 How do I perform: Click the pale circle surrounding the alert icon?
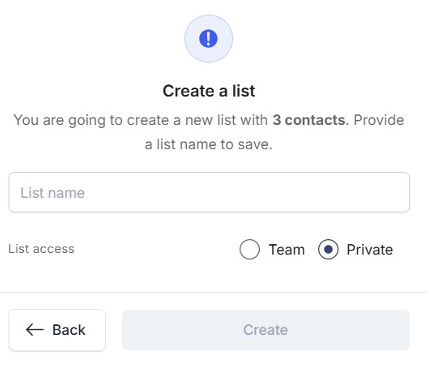tap(208, 39)
